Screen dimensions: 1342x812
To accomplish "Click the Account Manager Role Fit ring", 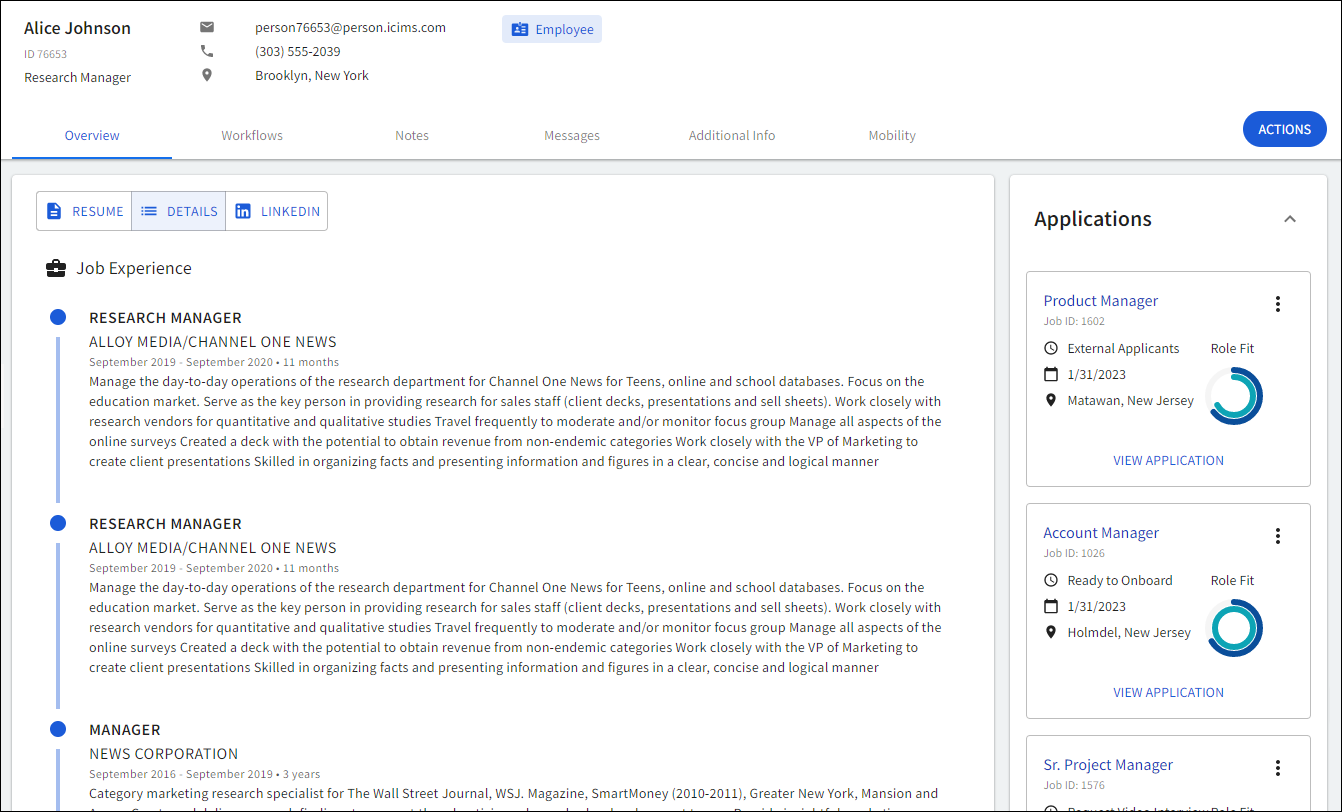I will click(1234, 628).
